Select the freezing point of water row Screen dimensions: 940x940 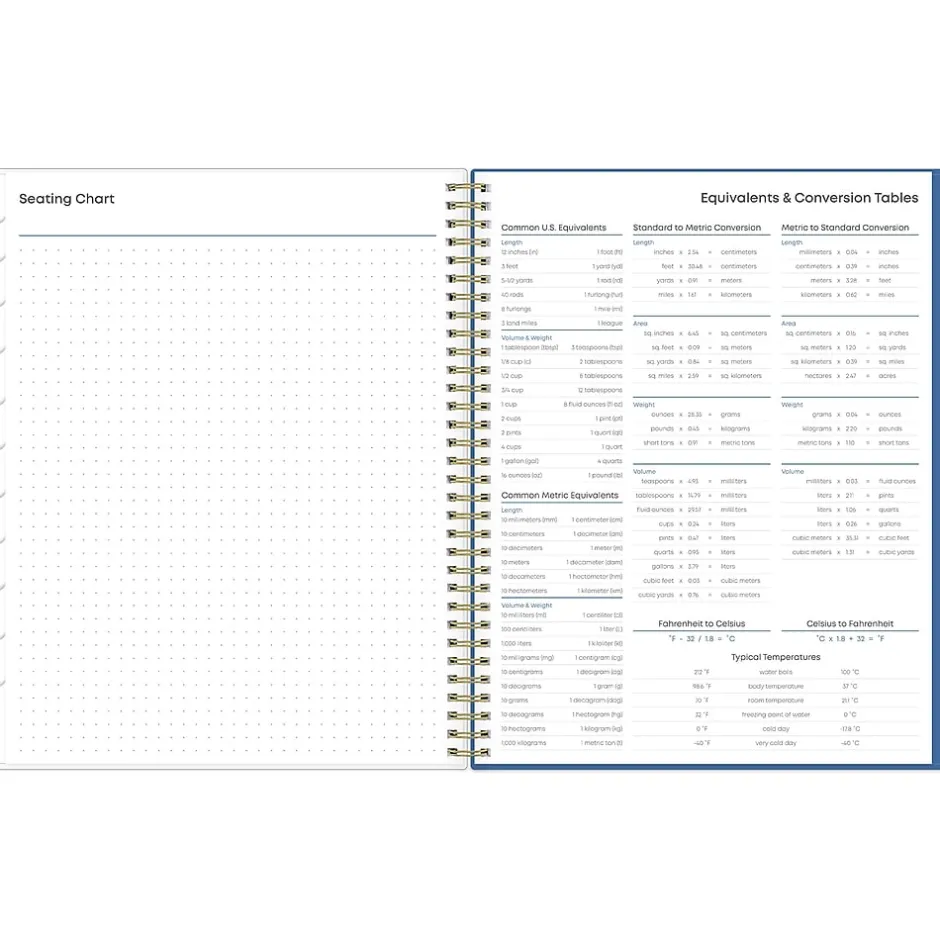[775, 715]
